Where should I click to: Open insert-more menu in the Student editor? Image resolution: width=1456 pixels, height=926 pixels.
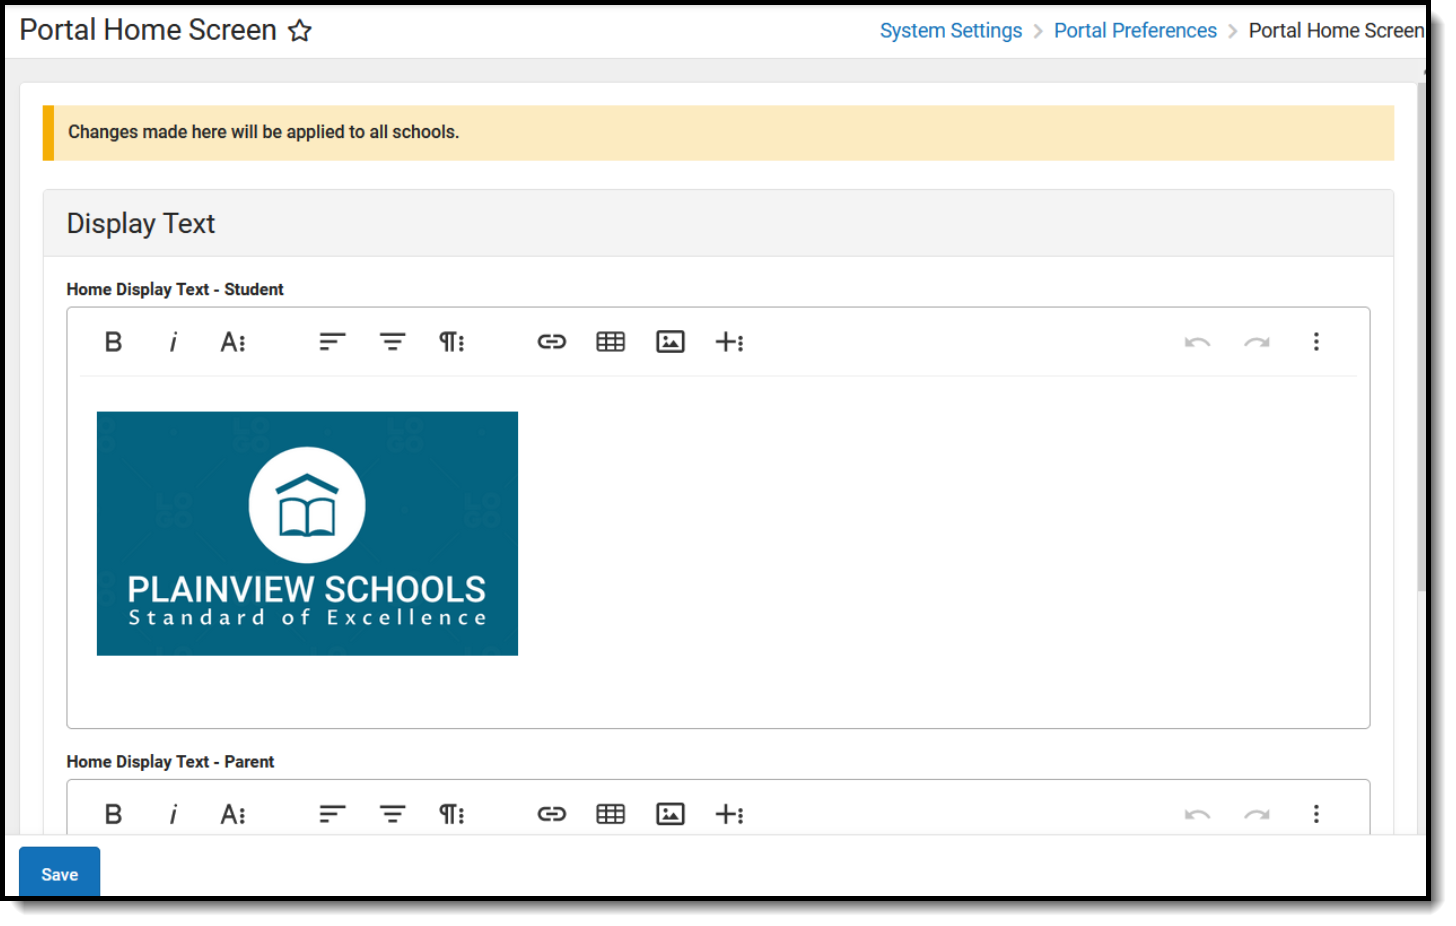pos(730,342)
